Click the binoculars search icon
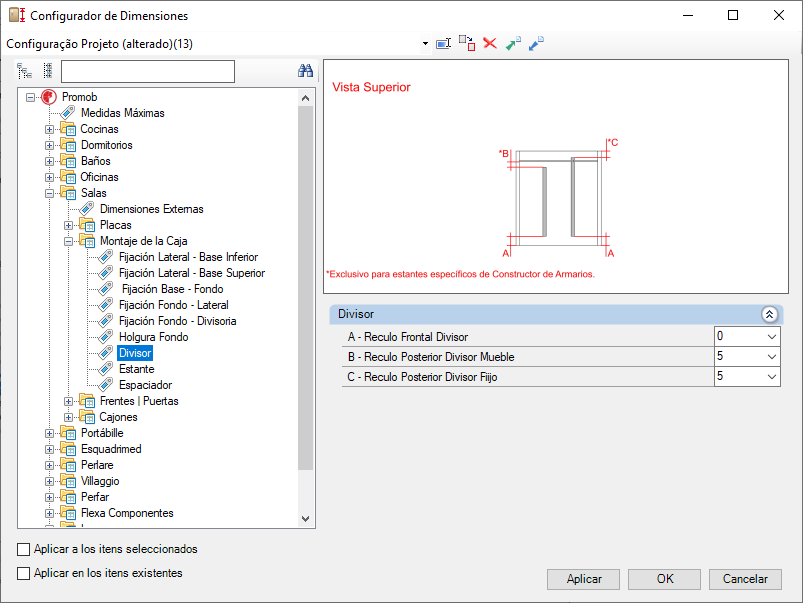This screenshot has width=803, height=603. click(x=305, y=71)
